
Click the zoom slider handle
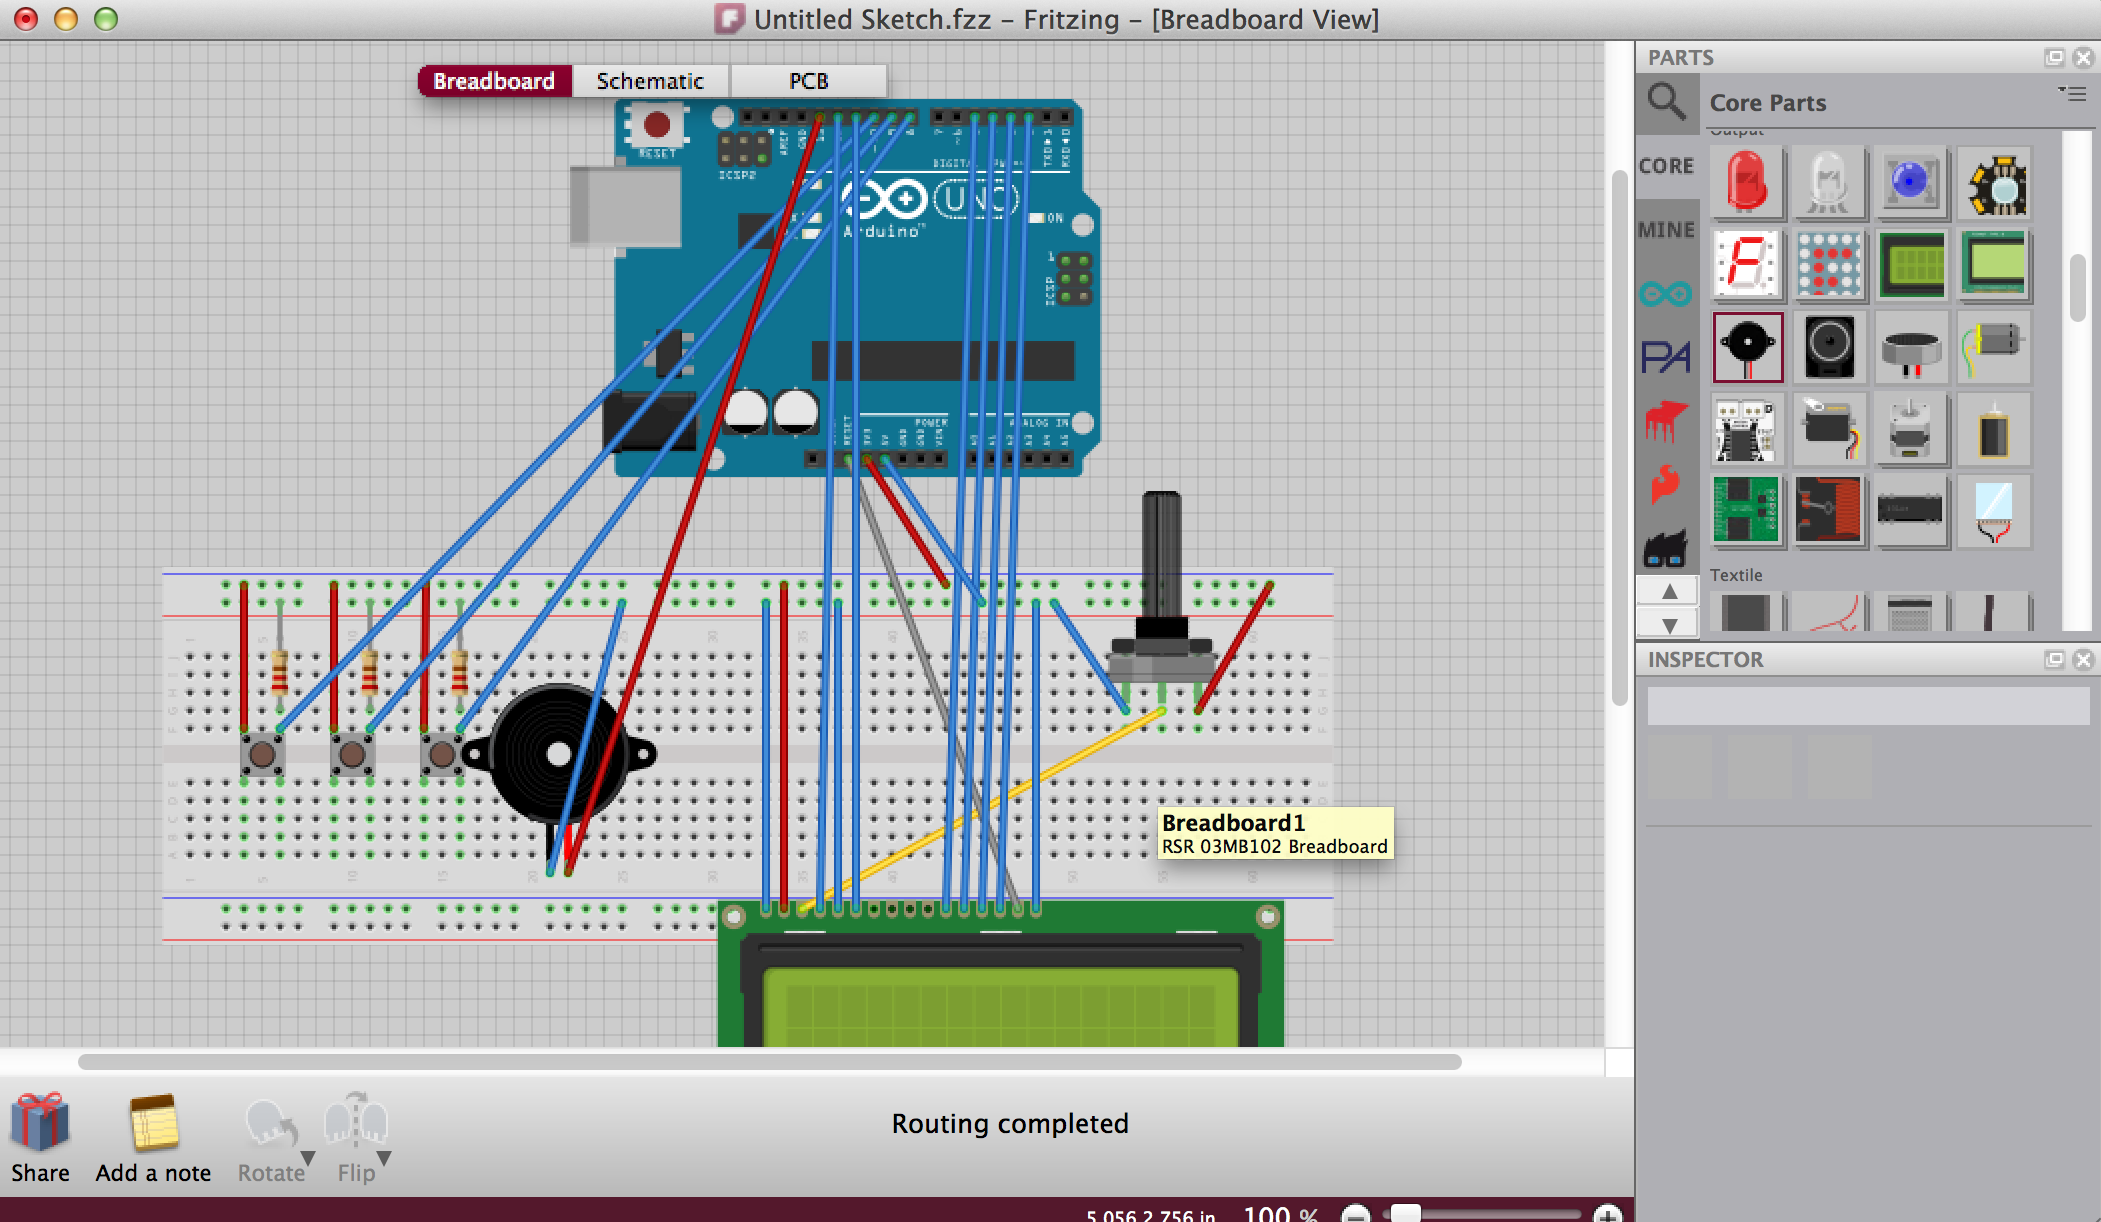click(x=1405, y=1213)
